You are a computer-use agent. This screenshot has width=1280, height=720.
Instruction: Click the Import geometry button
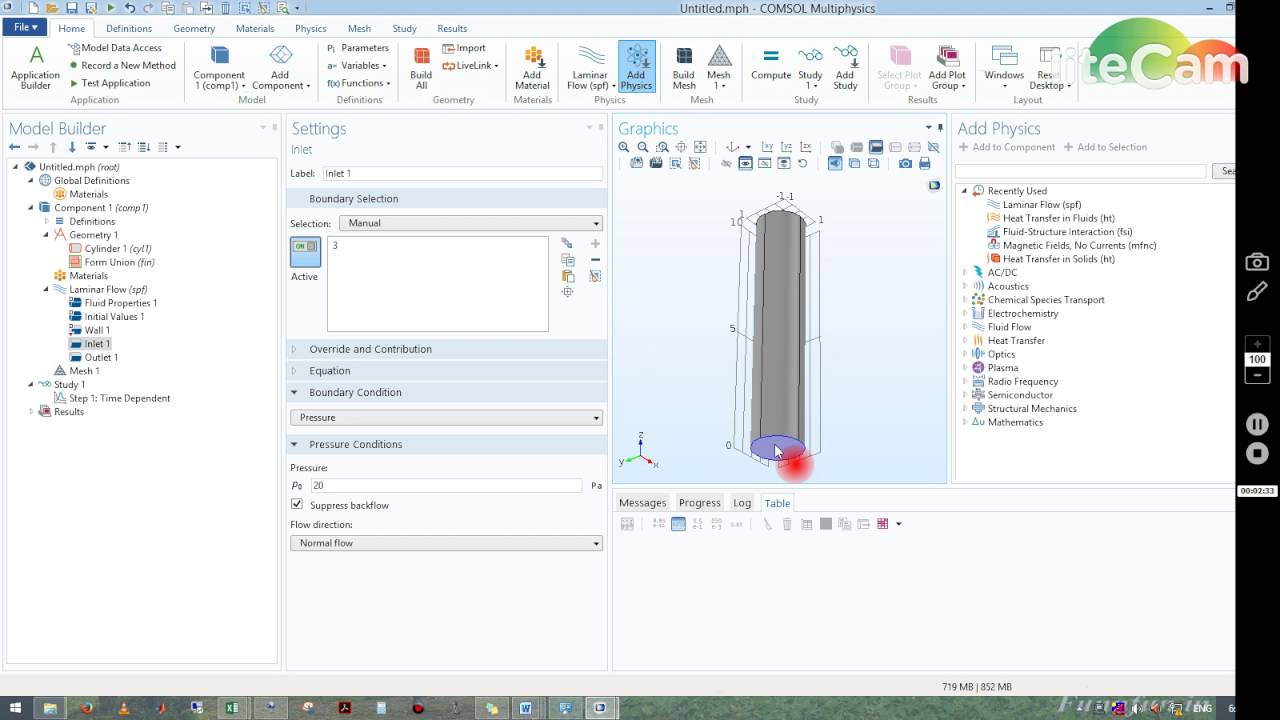tap(464, 47)
